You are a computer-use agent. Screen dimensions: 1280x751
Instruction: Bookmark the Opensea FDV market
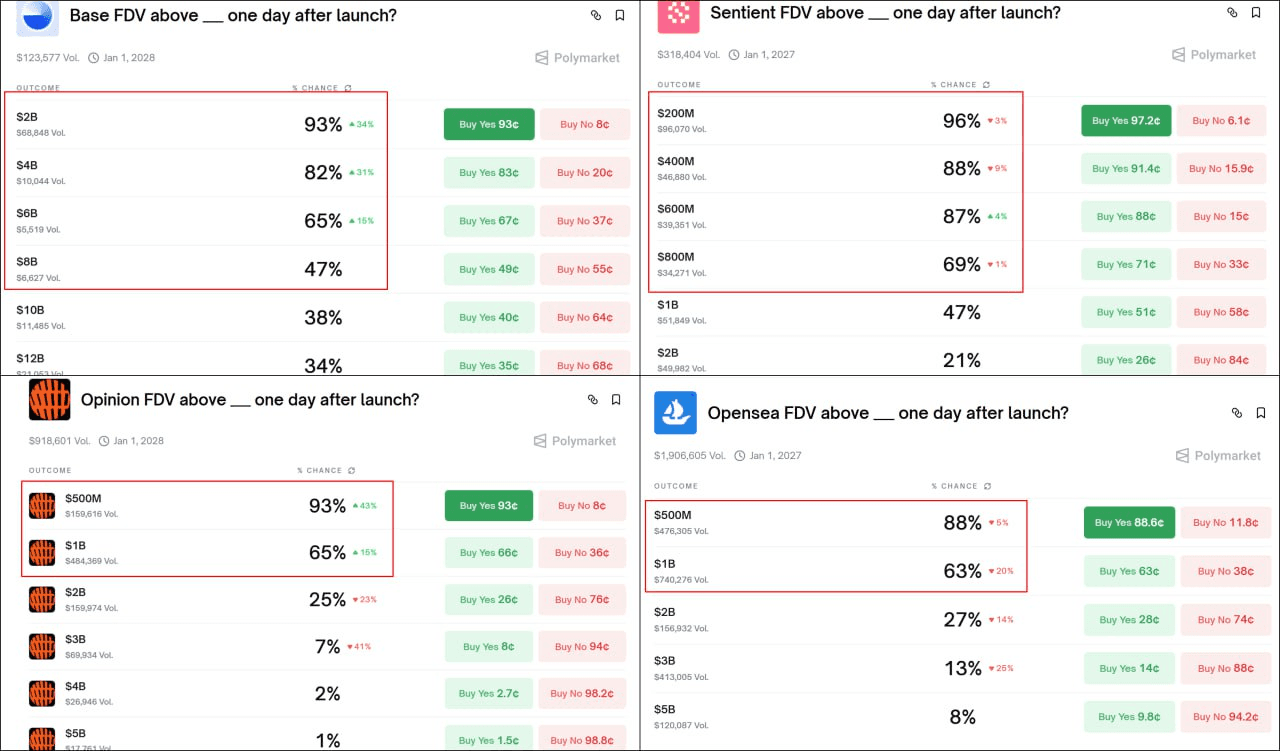[x=1261, y=413]
